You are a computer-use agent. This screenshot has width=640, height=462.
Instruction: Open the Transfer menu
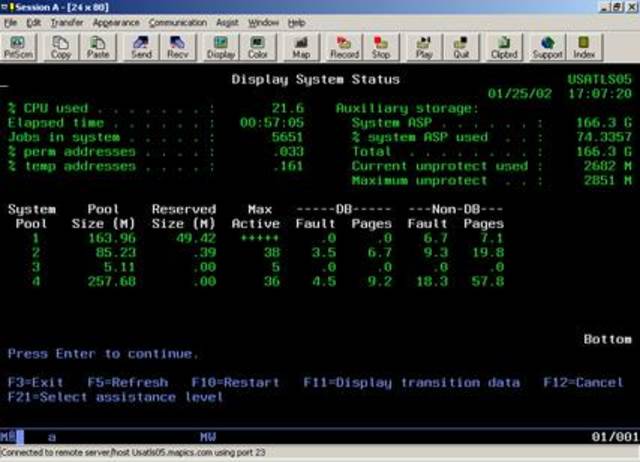click(67, 23)
